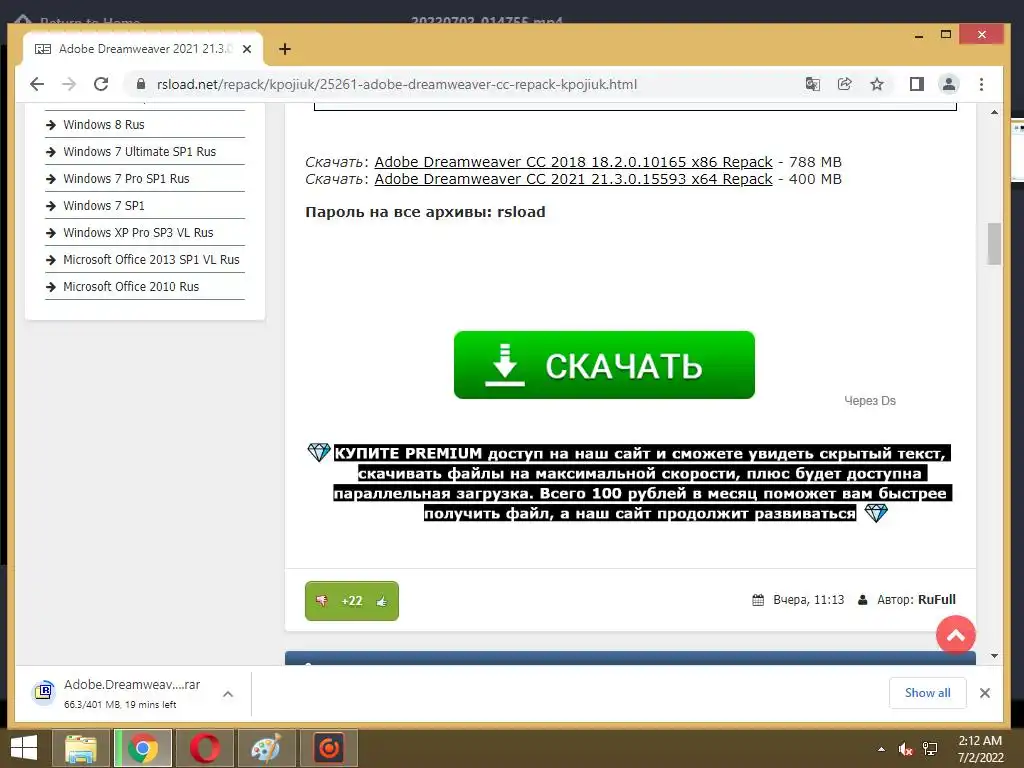Download Dreamweaver CC 2021 x64 Repack

point(573,179)
